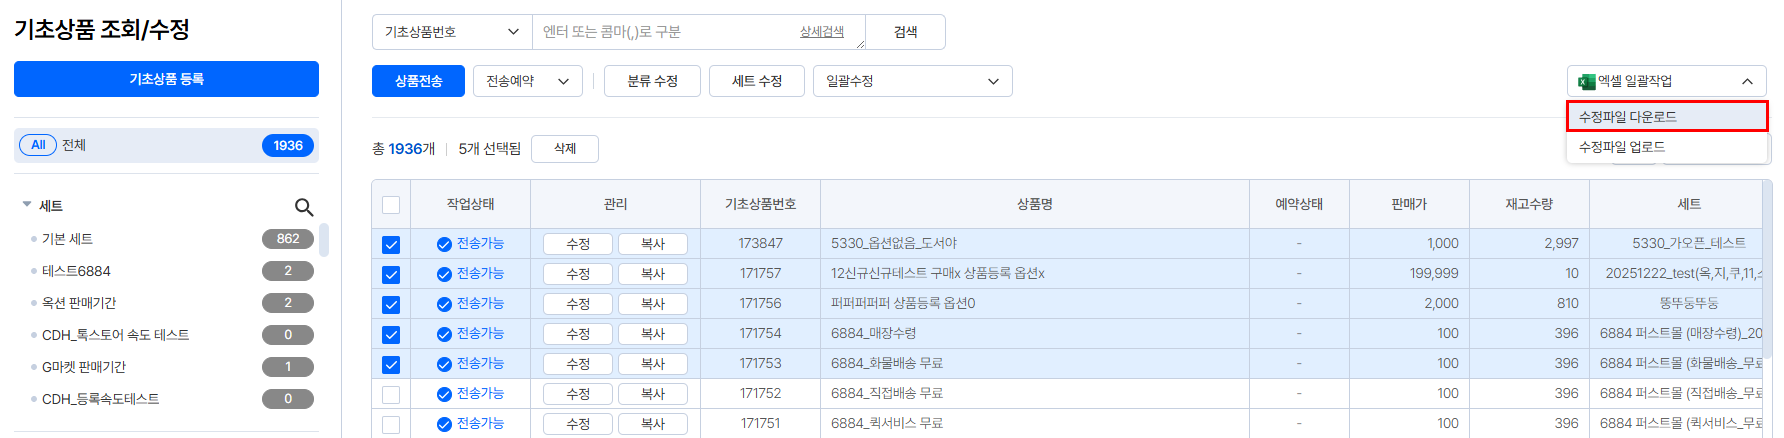Collapse the 세트 tree section arrow
Viewport: 1784px width, 438px height.
pos(27,205)
